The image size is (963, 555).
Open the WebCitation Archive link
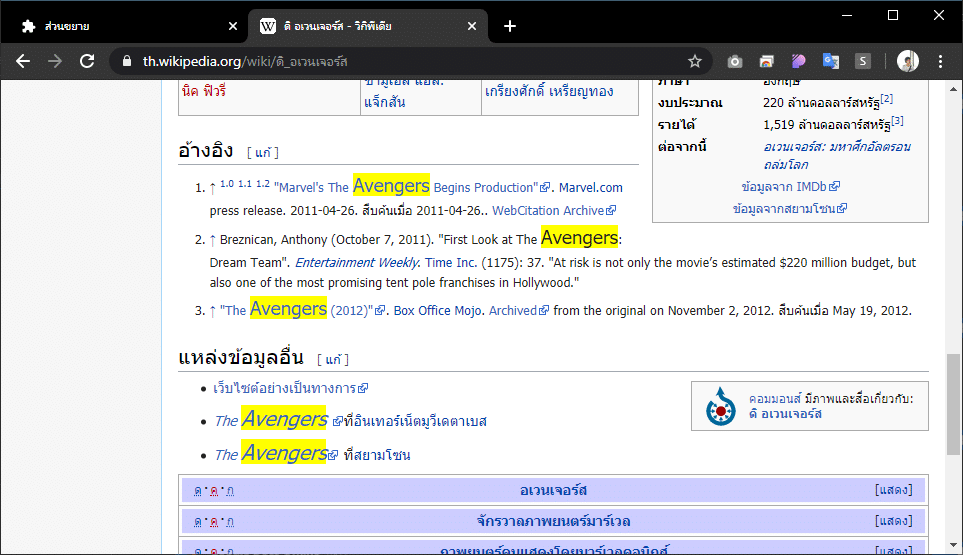(553, 210)
